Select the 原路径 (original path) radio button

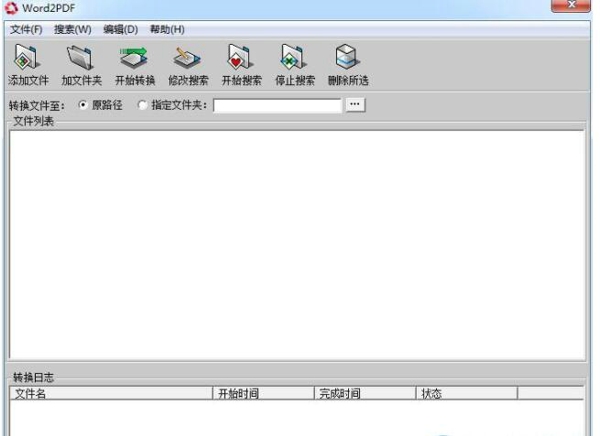[82, 105]
